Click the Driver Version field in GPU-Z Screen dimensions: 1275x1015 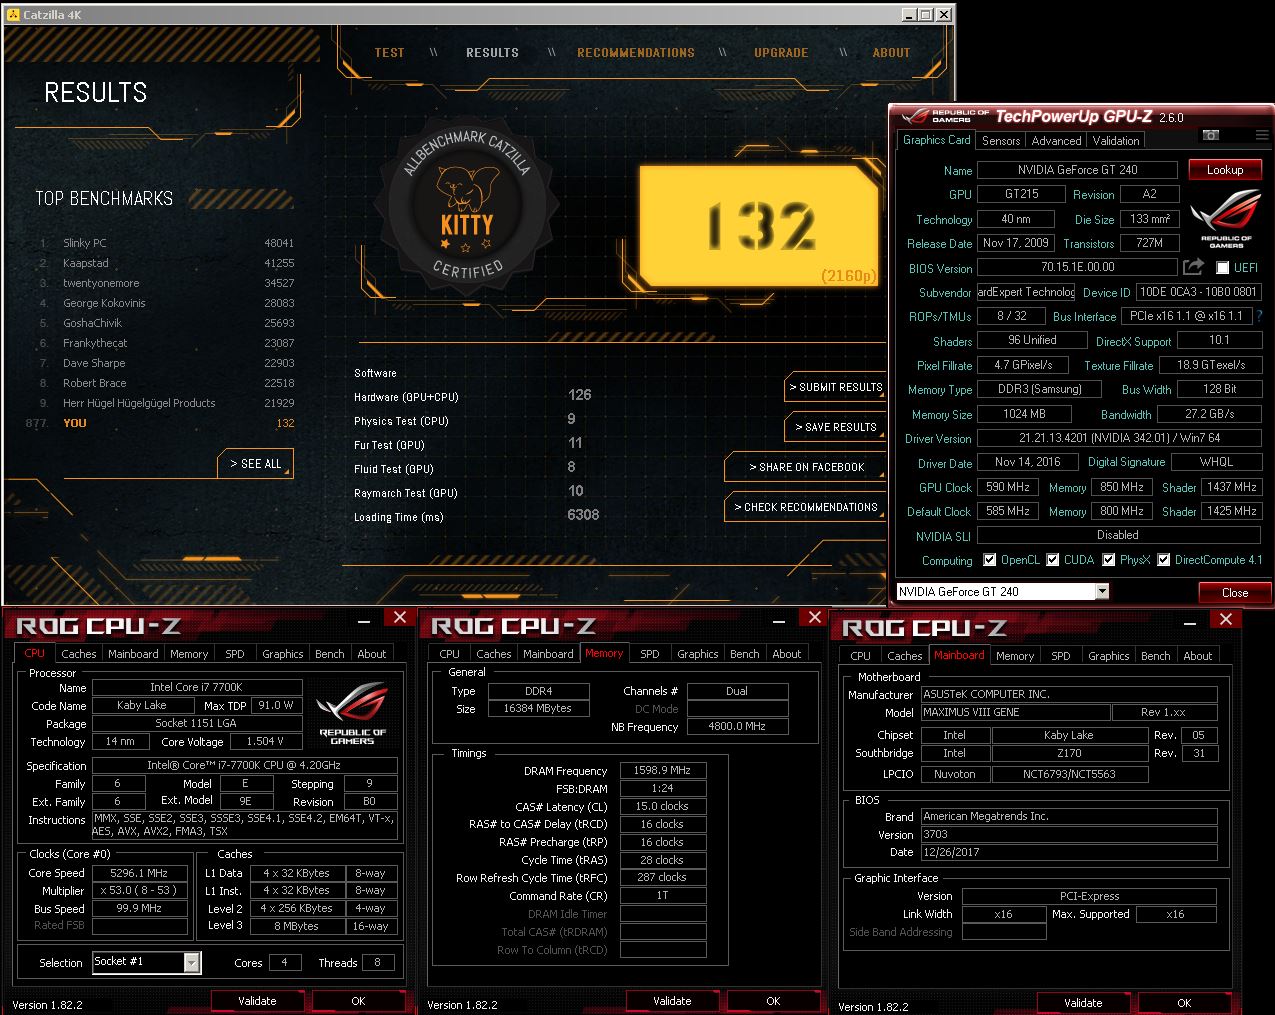[x=1118, y=438]
